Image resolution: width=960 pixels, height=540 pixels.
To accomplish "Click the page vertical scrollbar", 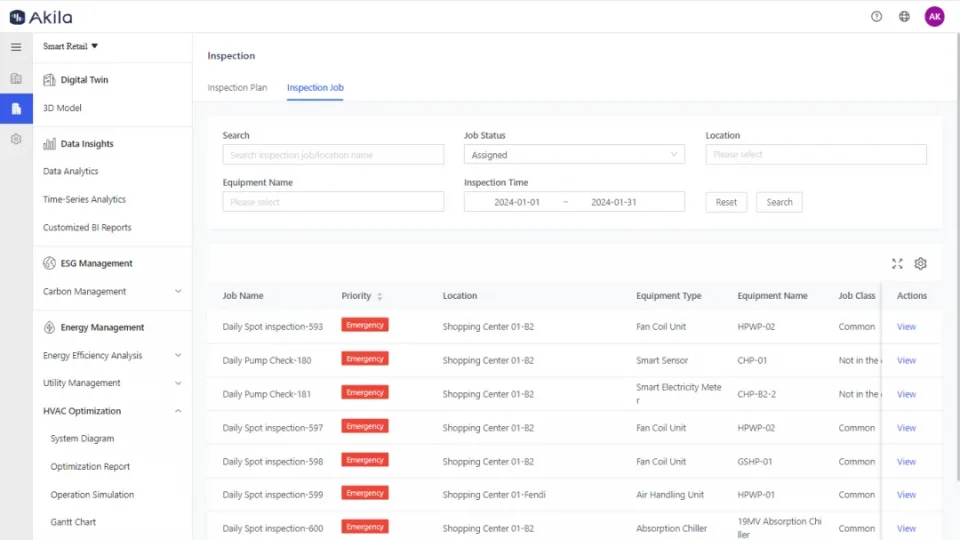I will [x=956, y=257].
